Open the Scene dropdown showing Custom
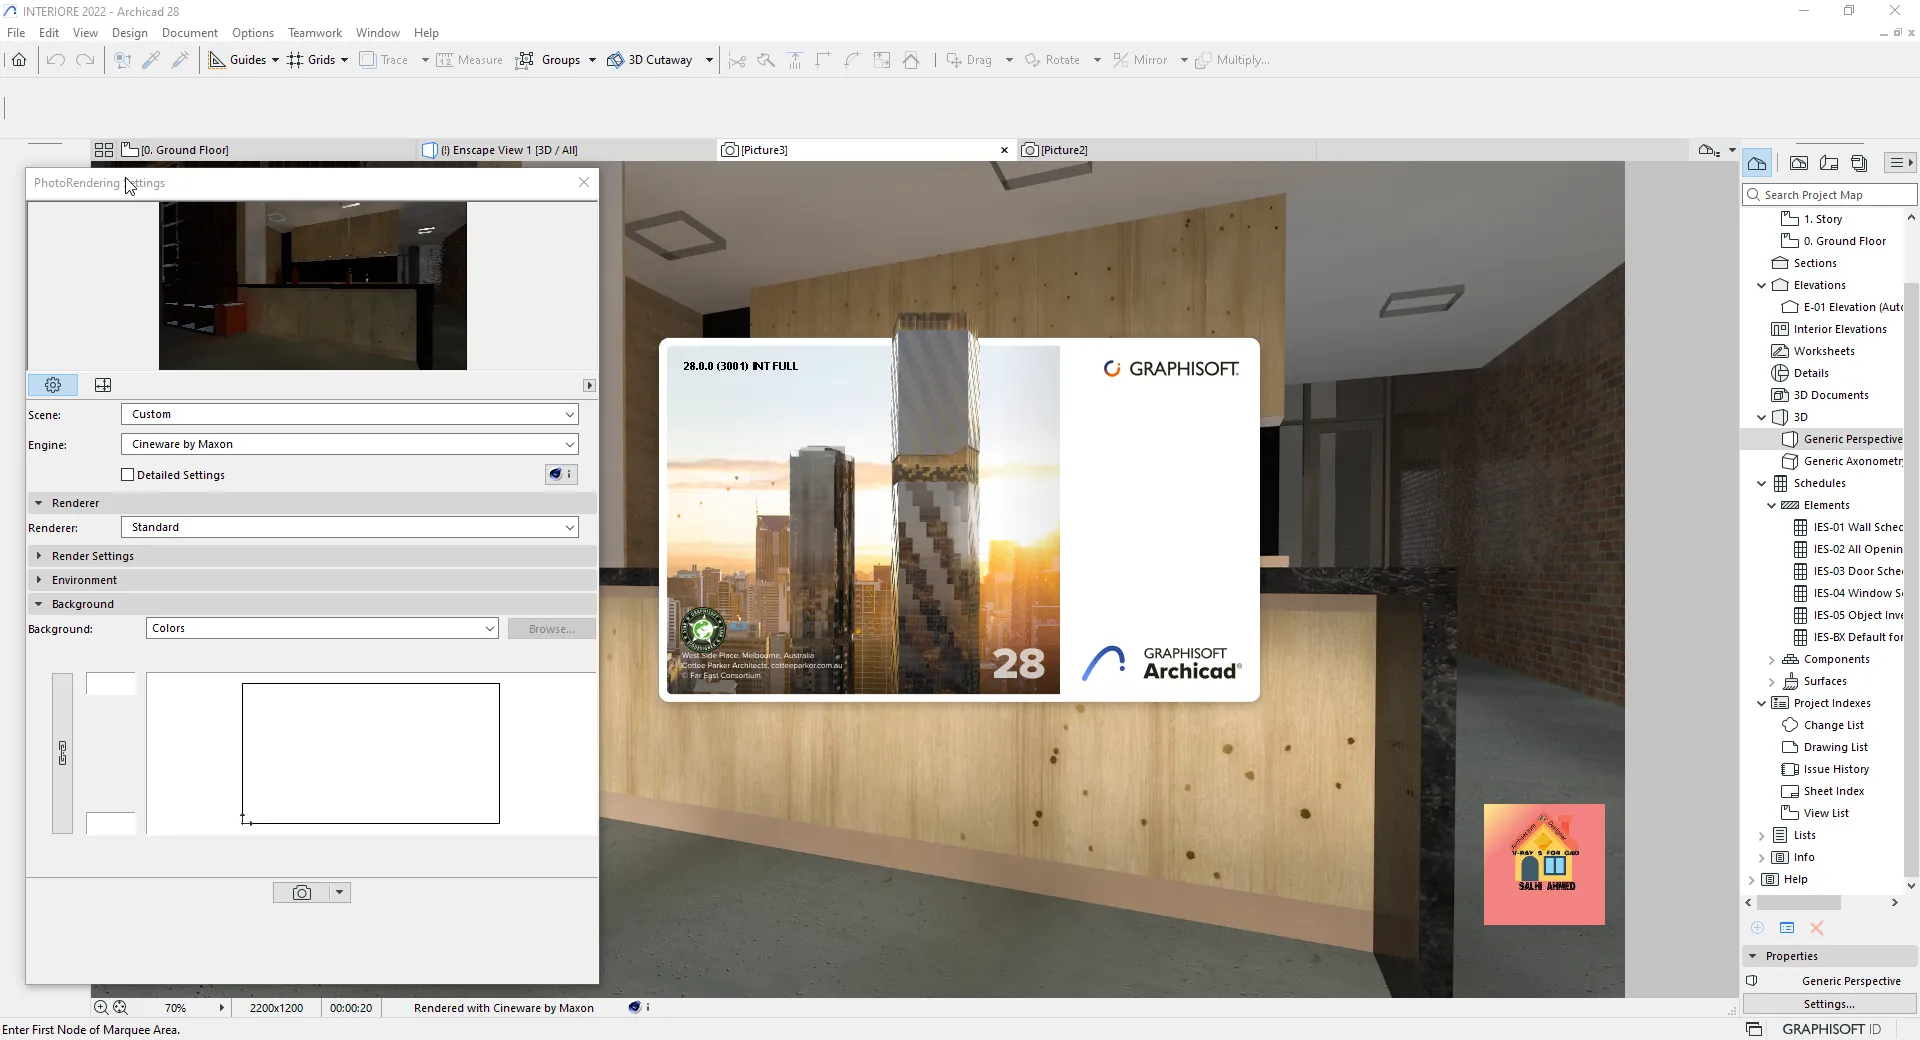 click(x=349, y=414)
